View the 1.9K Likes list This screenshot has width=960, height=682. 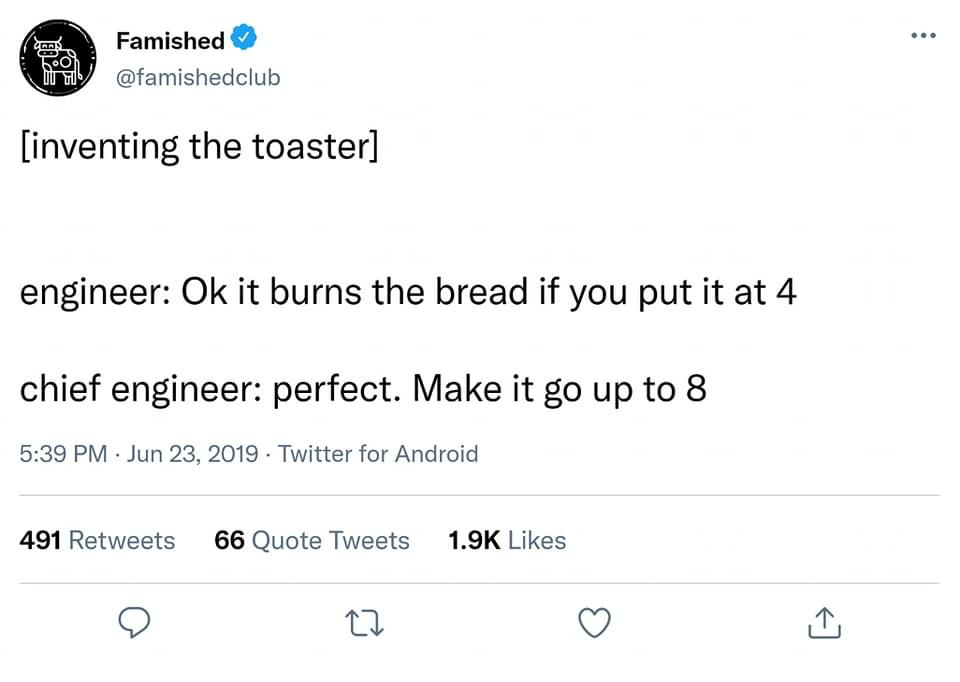(x=507, y=540)
